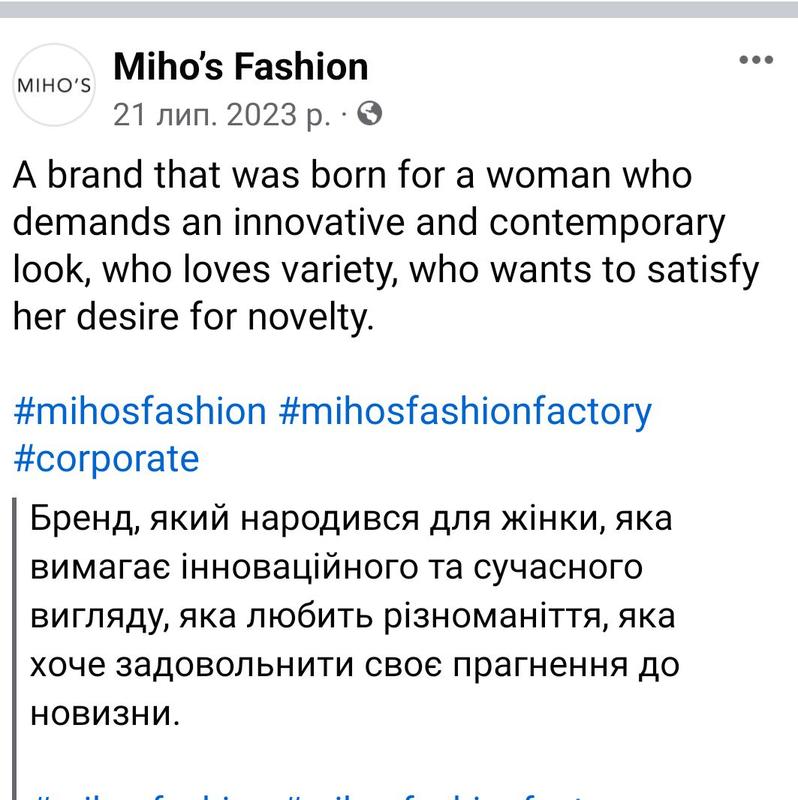Tap the #corporate hashtag

(106, 459)
